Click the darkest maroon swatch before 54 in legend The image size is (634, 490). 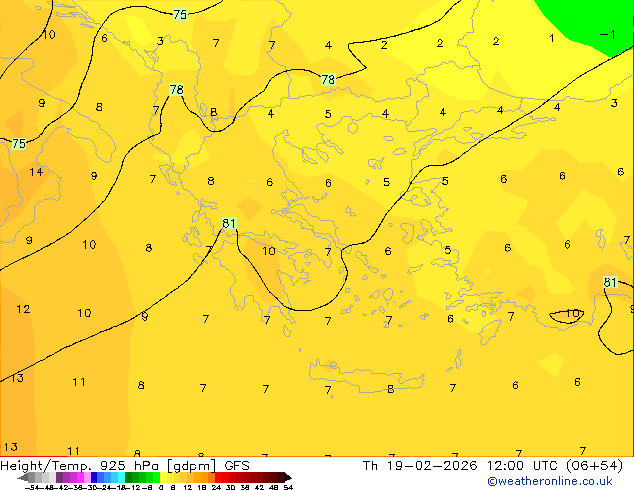pos(280,477)
